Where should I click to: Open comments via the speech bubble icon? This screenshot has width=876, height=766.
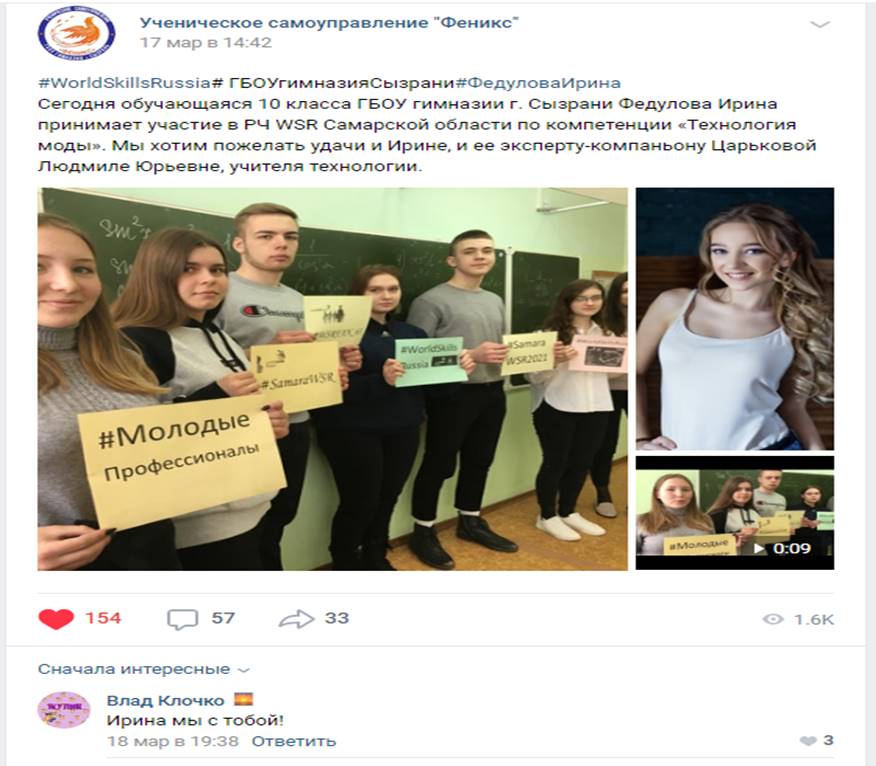tap(183, 619)
